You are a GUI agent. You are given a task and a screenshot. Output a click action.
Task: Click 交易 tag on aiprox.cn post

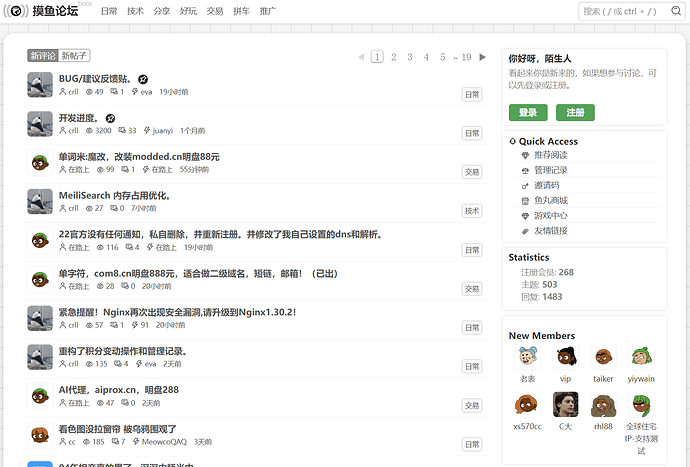[x=472, y=405]
